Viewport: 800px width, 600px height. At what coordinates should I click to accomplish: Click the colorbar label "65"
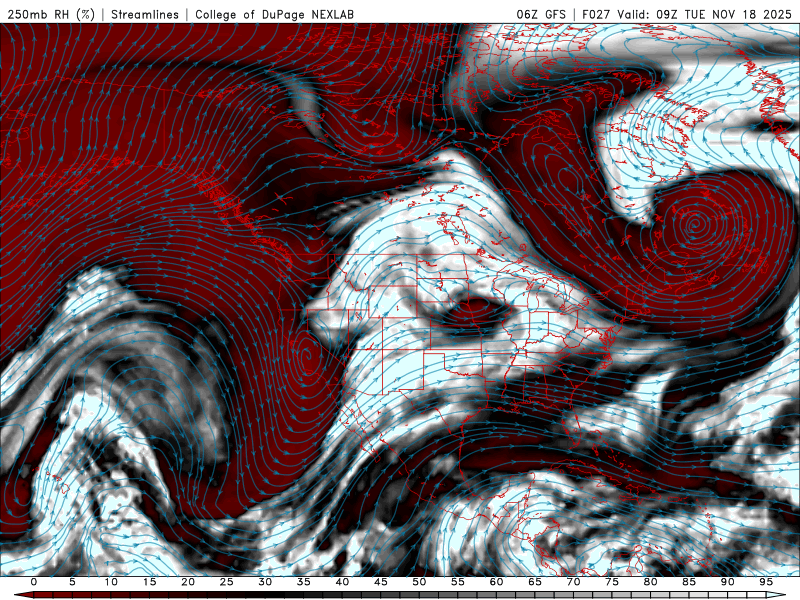tap(535, 582)
